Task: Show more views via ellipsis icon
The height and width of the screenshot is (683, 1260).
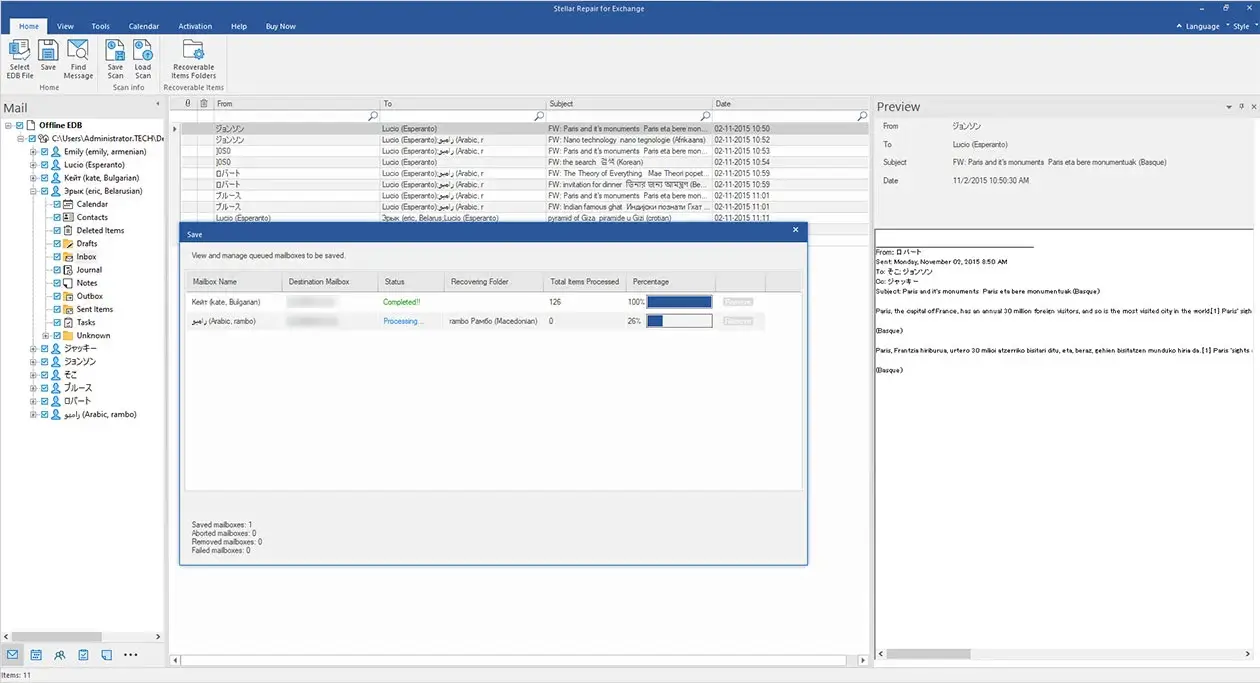Action: pyautogui.click(x=130, y=654)
